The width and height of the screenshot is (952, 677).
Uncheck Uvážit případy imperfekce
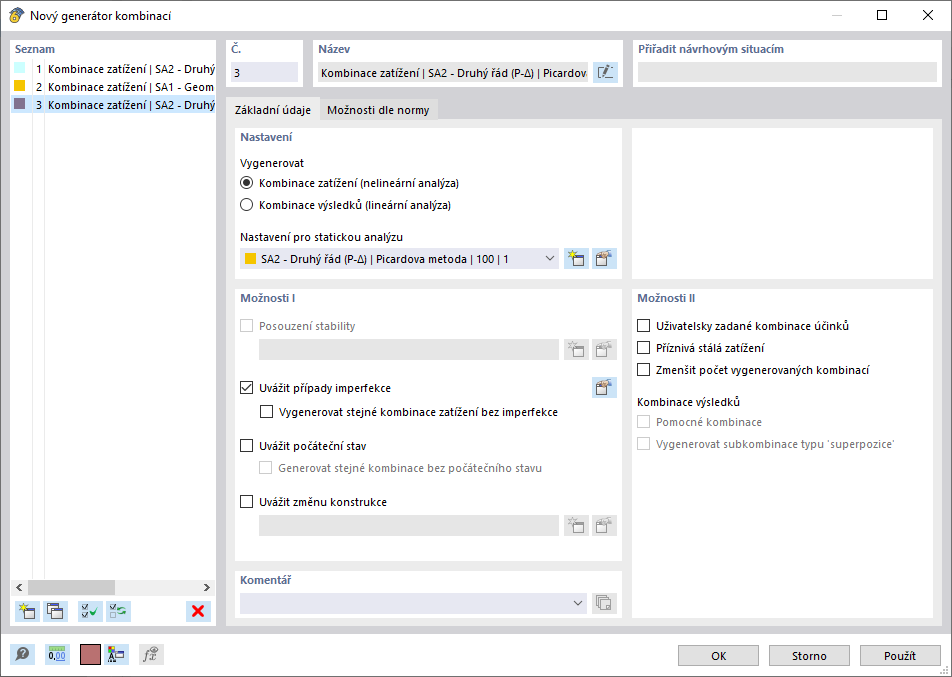247,388
